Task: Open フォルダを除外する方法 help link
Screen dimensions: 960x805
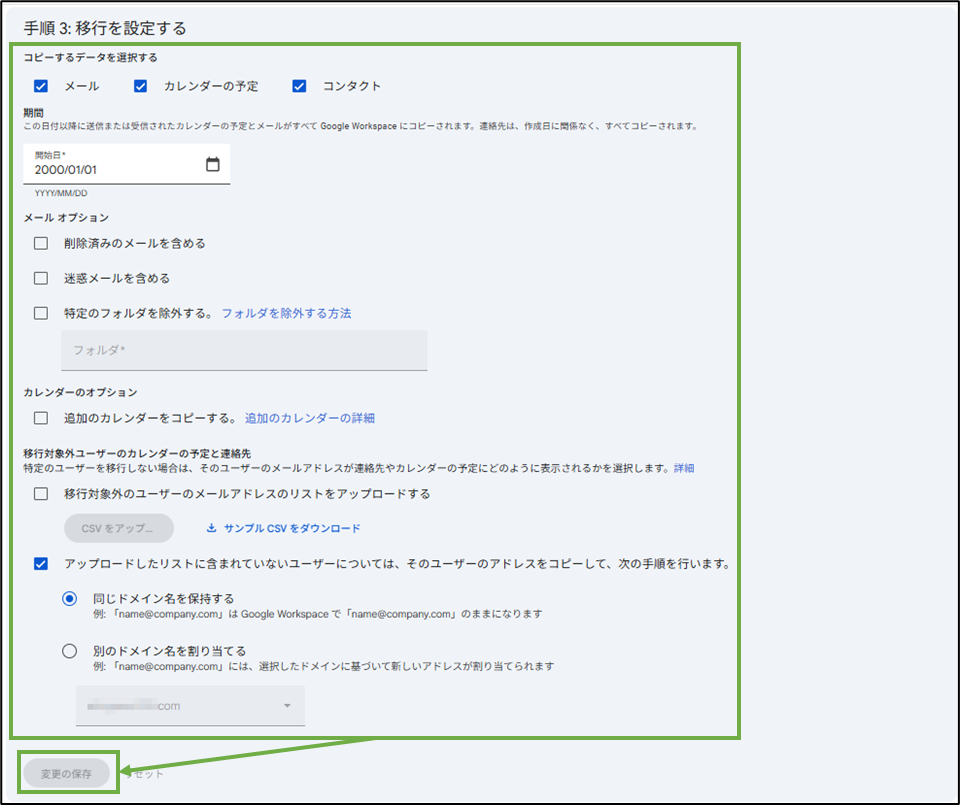Action: tap(287, 313)
